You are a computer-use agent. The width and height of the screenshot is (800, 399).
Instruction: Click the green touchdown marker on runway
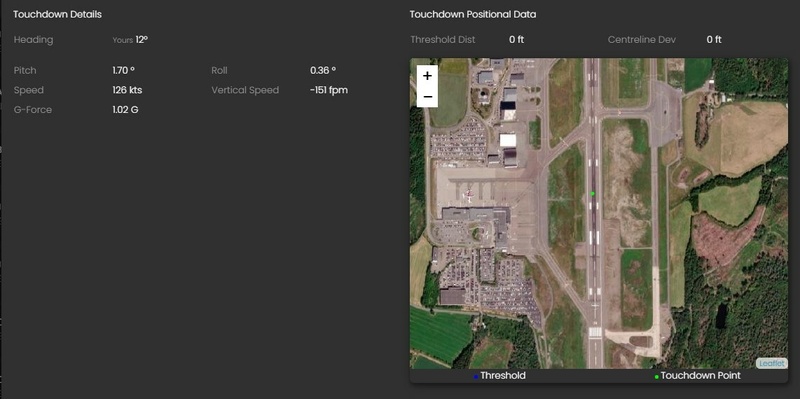coord(593,194)
